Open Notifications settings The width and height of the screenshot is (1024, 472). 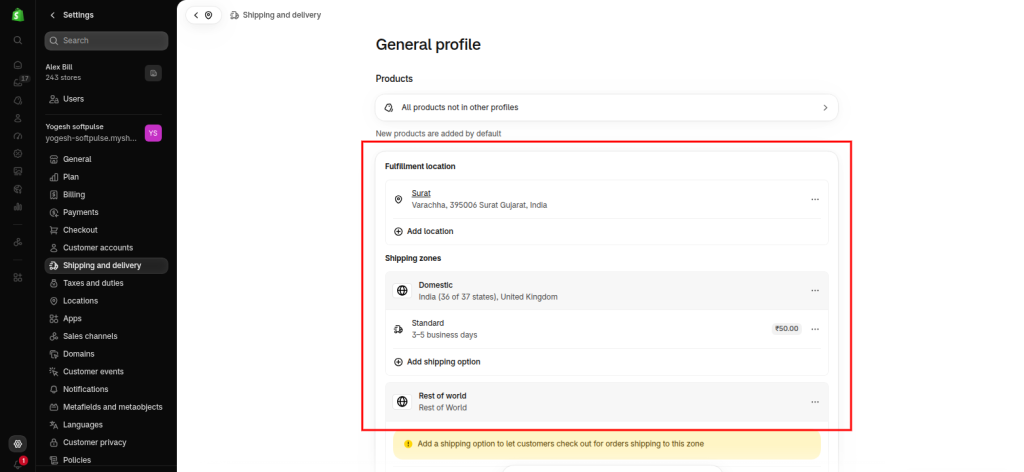coord(106,389)
